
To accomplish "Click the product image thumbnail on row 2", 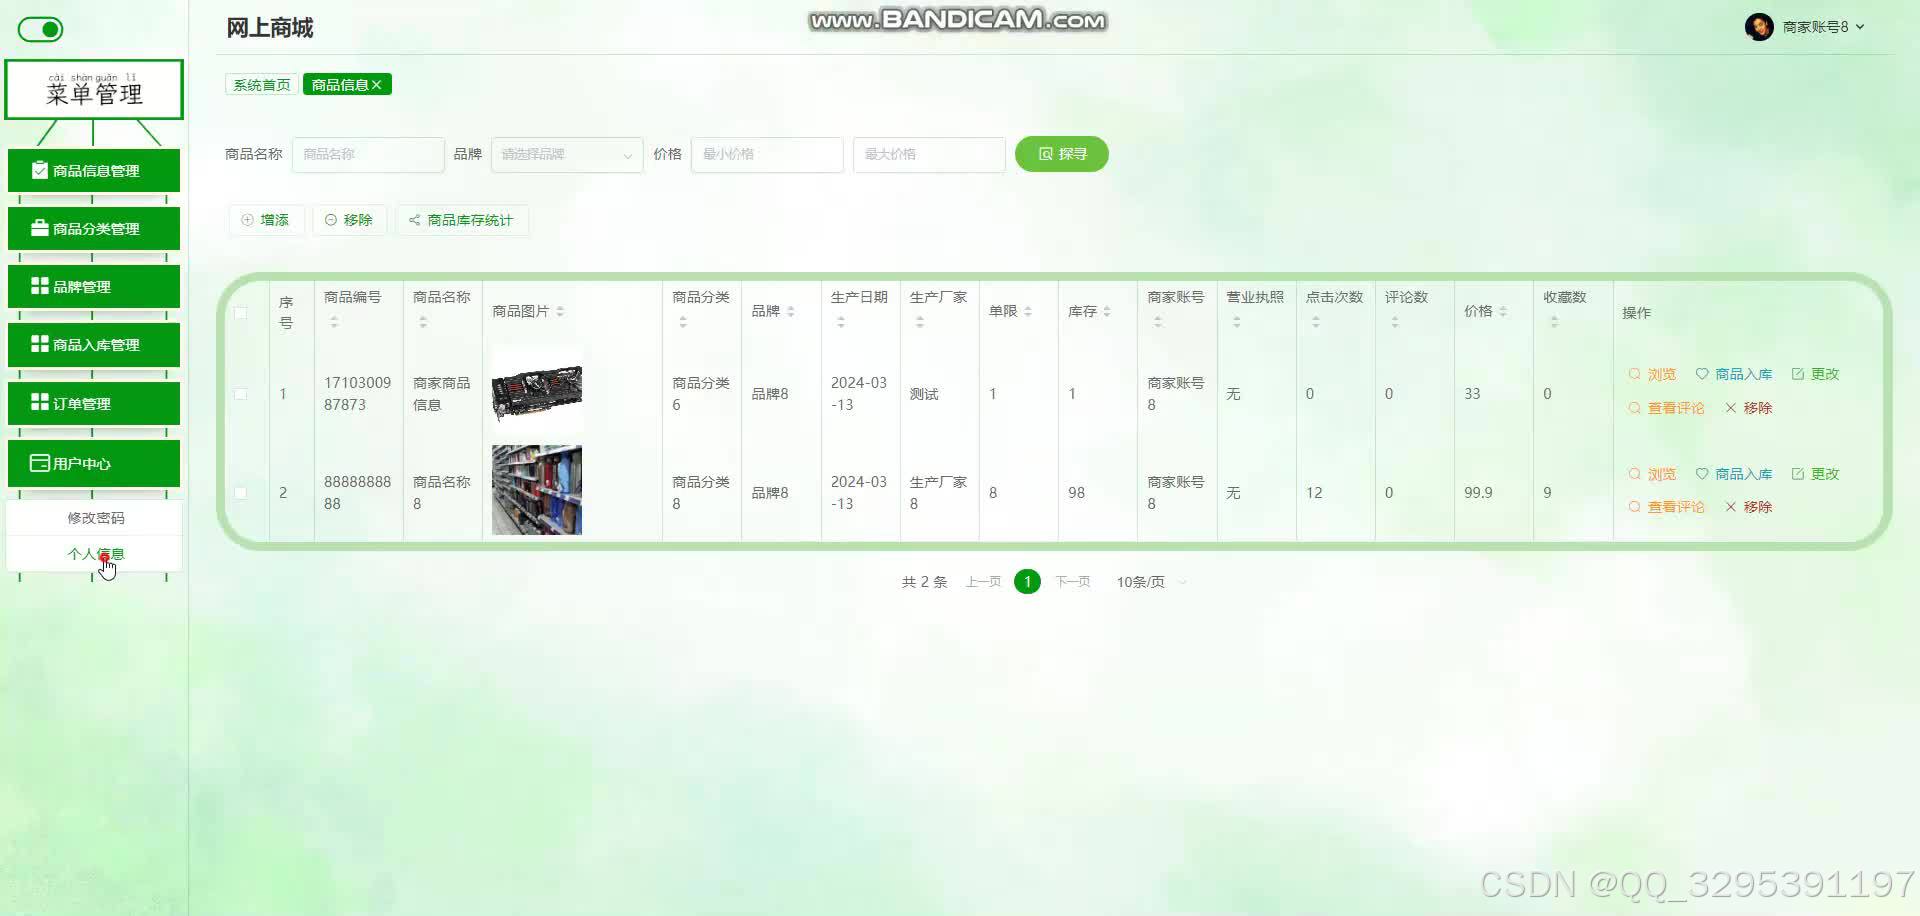I will click(535, 490).
